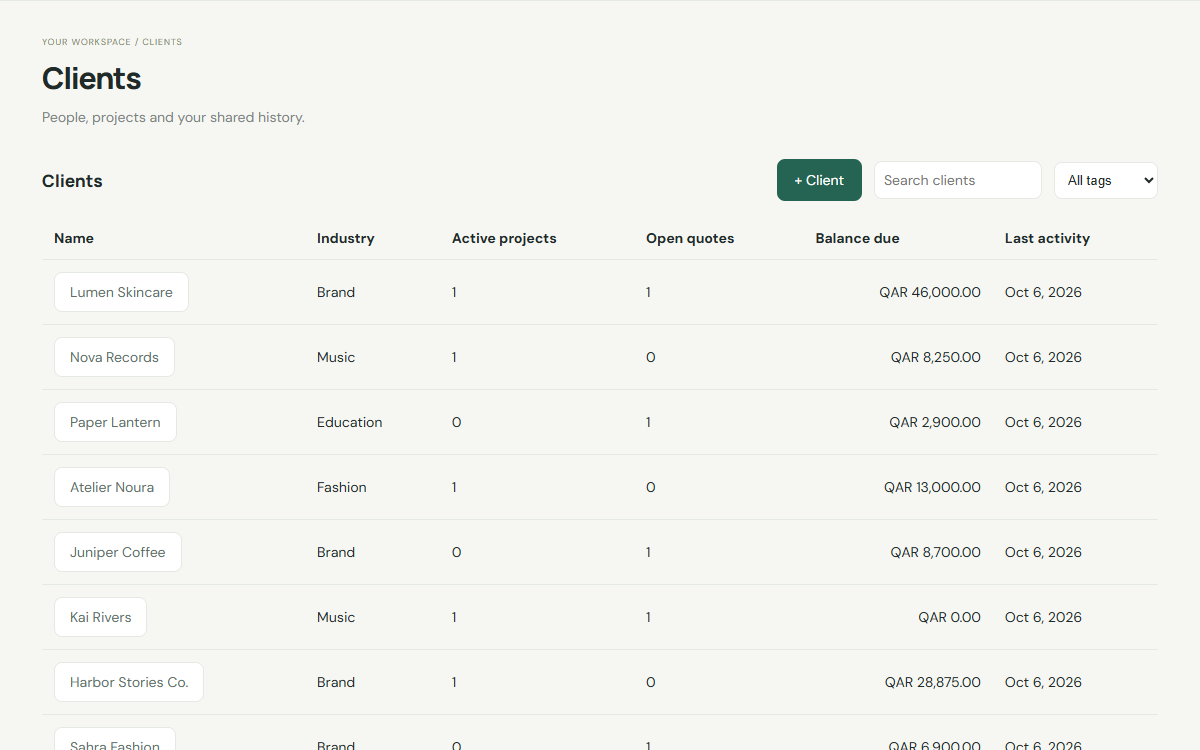Select the Kai Rivers client
Screen dimensions: 1200x750
tap(100, 617)
